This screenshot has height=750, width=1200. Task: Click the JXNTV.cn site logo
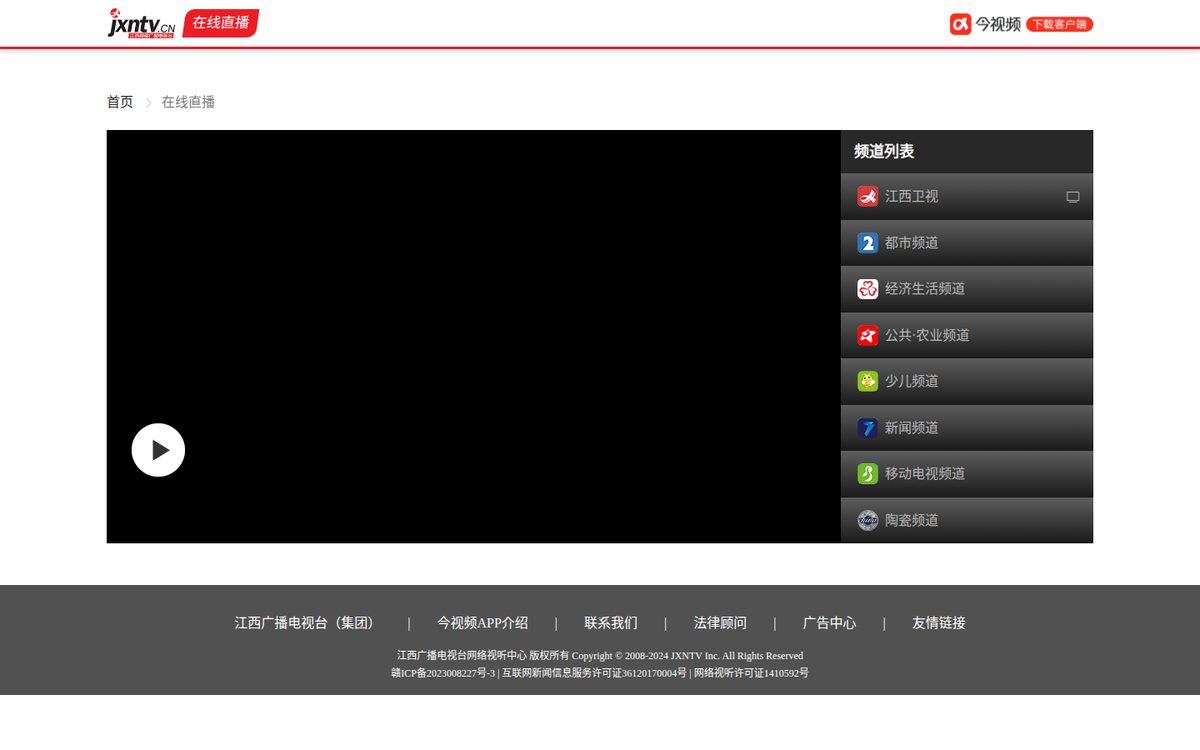click(x=141, y=23)
